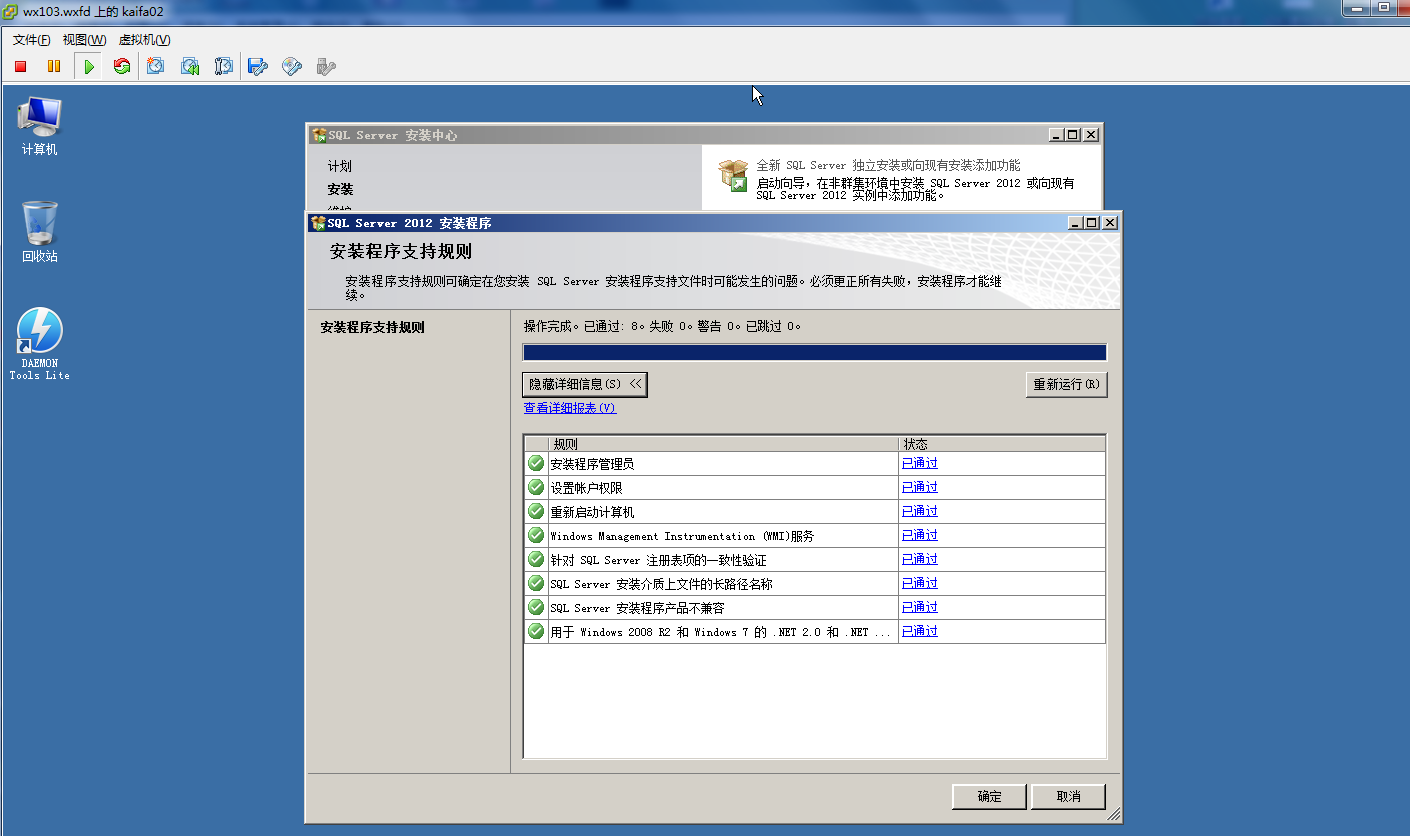Click green check icon for 设置帐户权限
This screenshot has width=1410, height=836.
point(536,487)
